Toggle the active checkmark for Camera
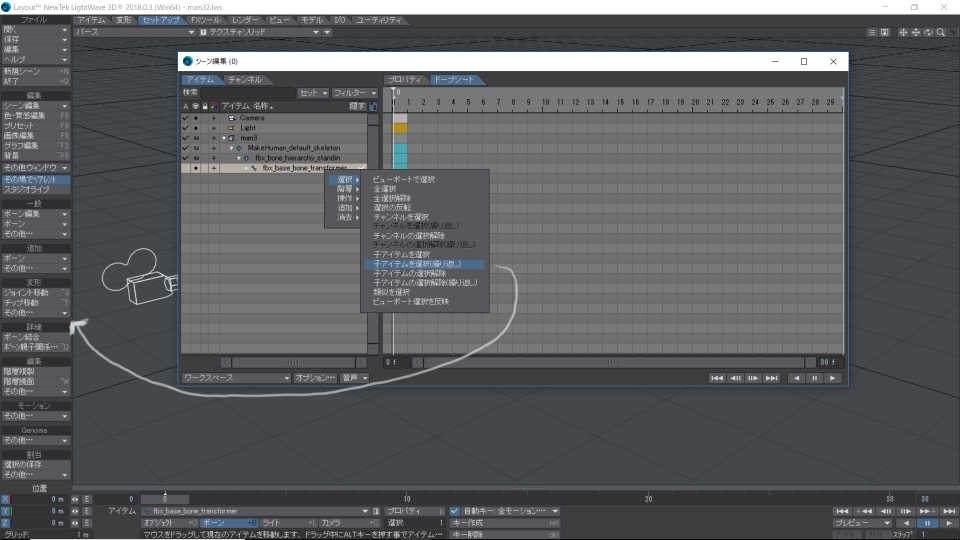The image size is (960, 540). [186, 118]
